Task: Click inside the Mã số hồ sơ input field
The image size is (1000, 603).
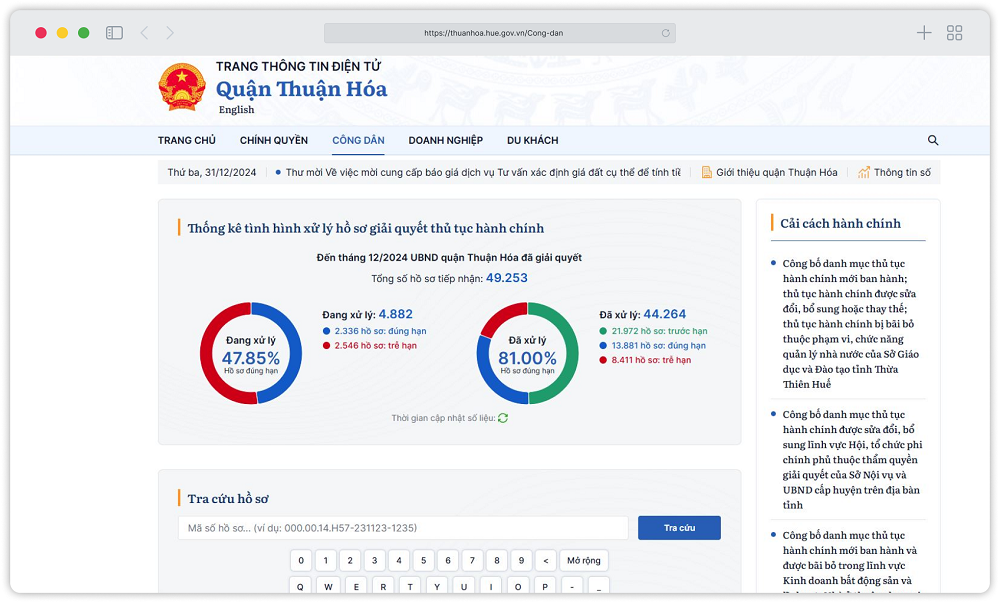Action: [400, 527]
